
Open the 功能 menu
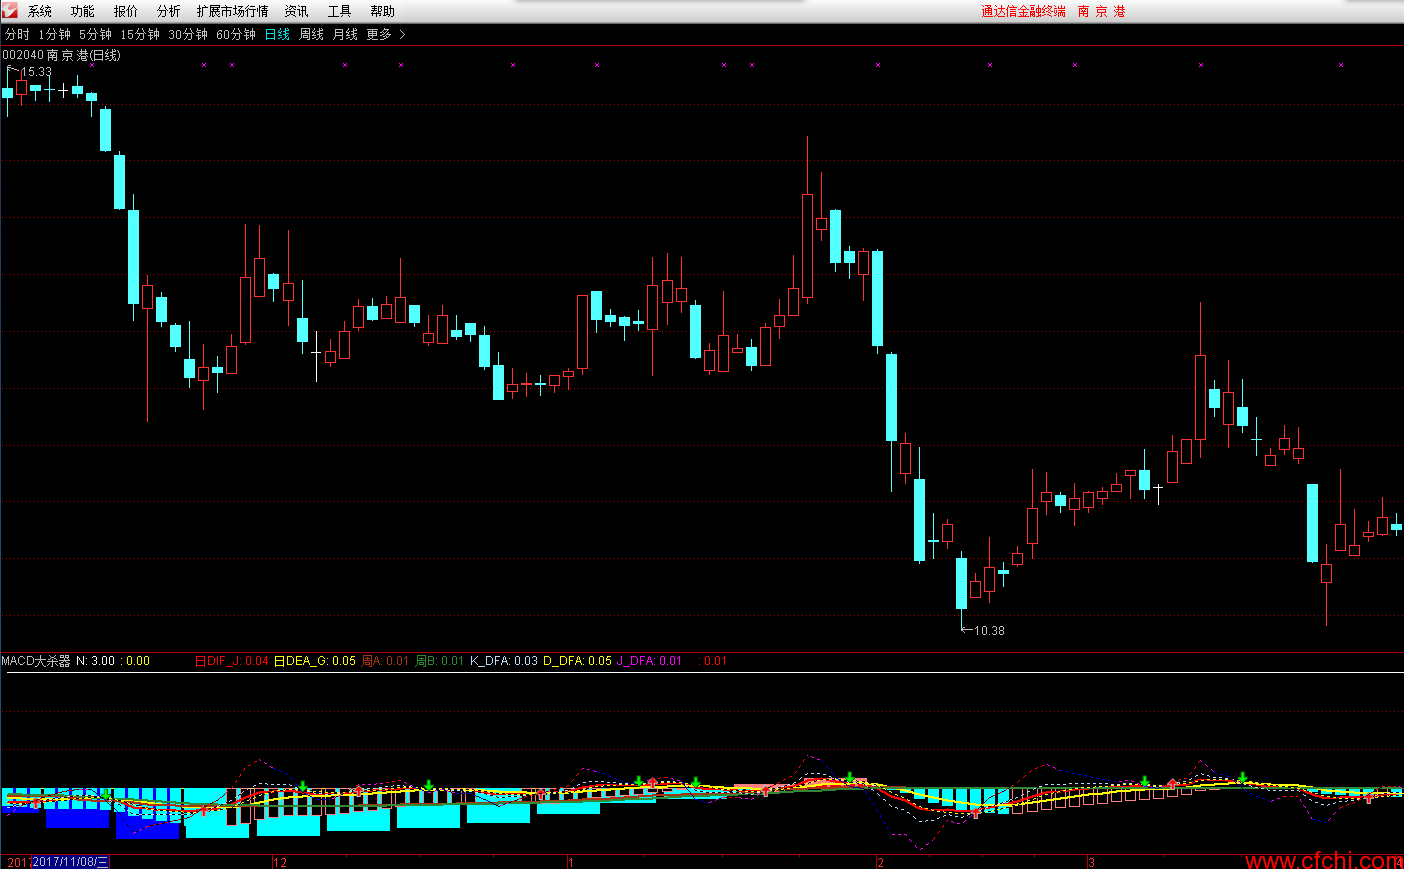pos(83,11)
